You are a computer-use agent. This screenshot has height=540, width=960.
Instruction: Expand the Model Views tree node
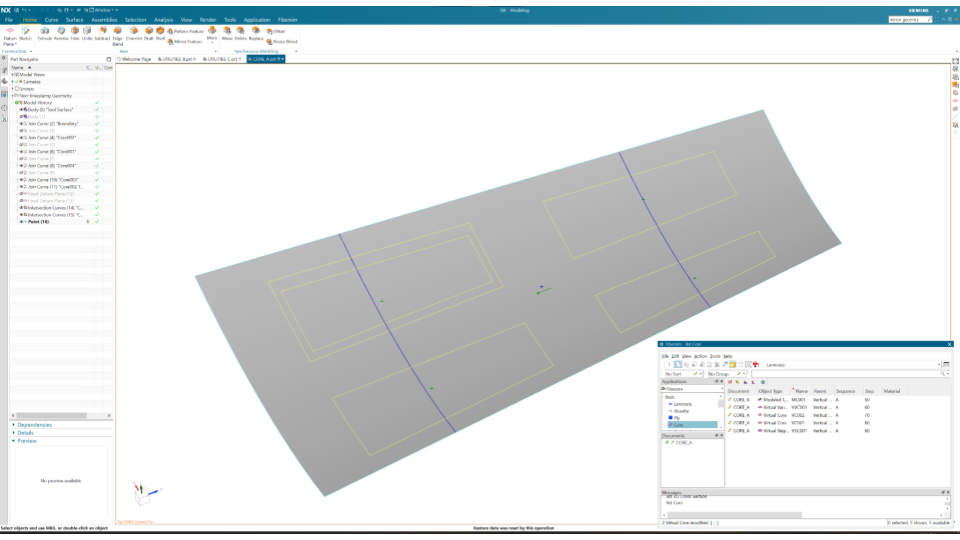coord(13,74)
